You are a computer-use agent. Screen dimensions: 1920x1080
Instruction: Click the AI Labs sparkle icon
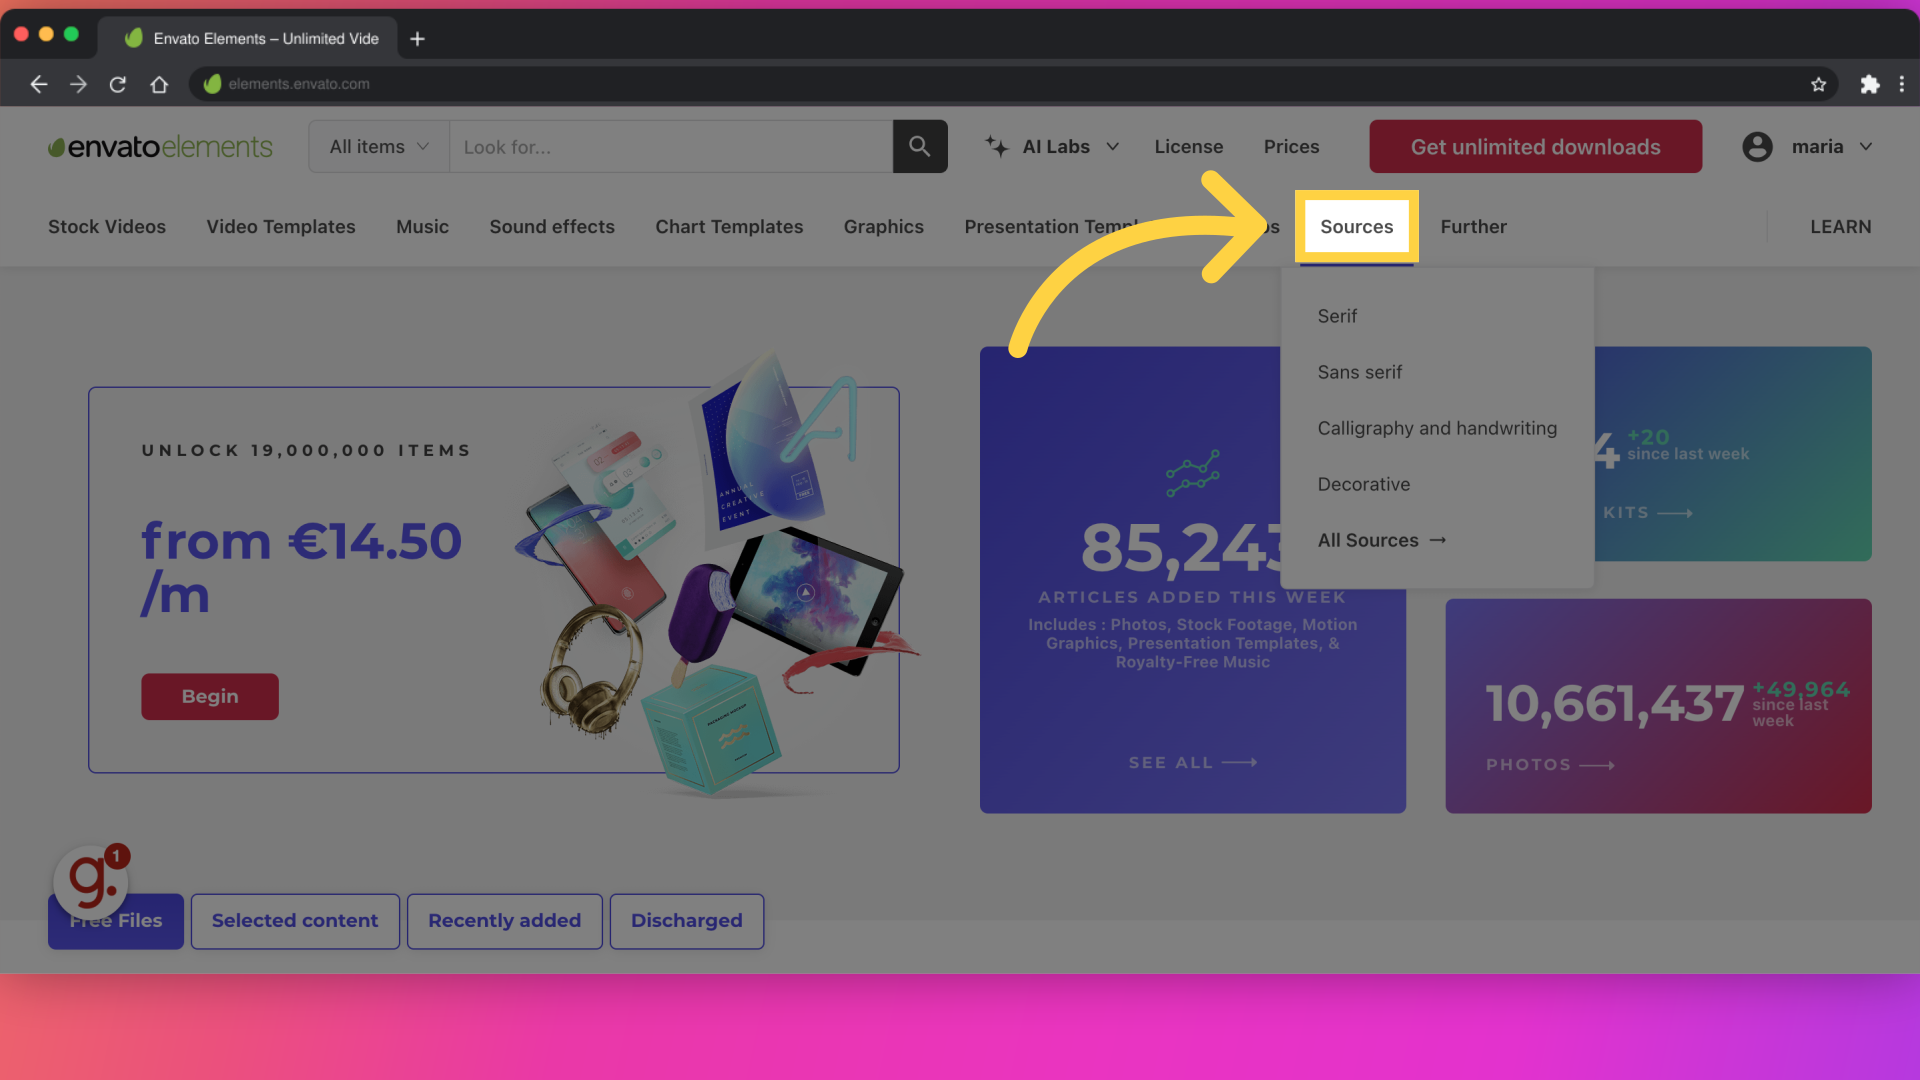click(x=996, y=147)
